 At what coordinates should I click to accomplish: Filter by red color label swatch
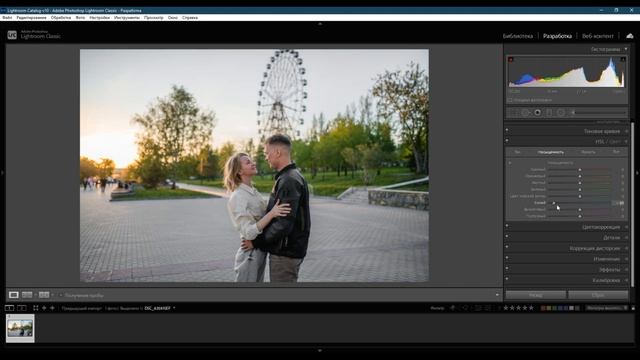pyautogui.click(x=543, y=308)
